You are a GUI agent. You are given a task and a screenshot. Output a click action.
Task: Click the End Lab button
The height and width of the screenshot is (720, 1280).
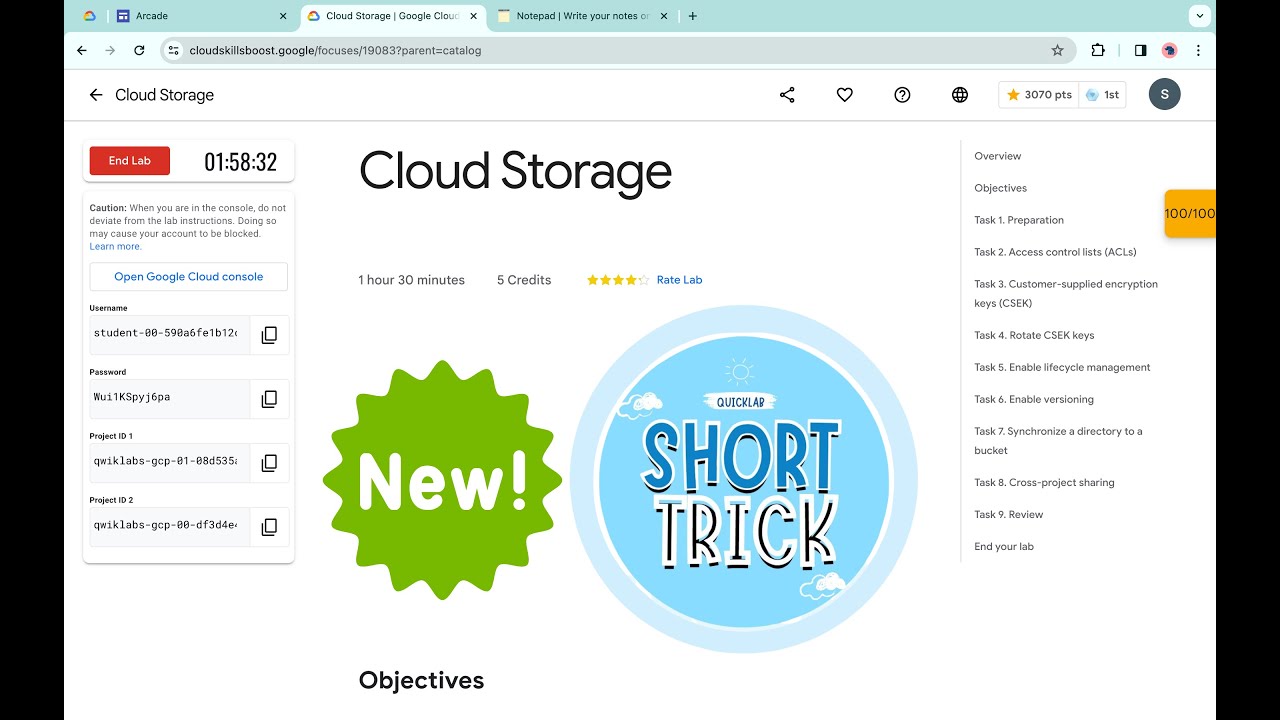[130, 161]
